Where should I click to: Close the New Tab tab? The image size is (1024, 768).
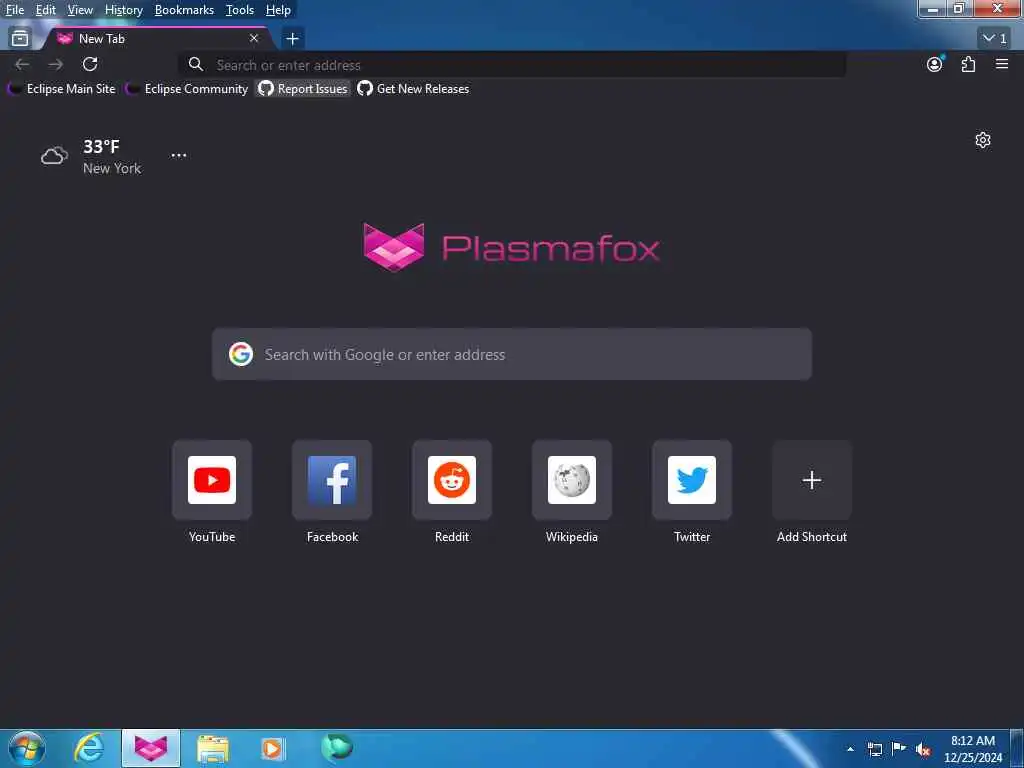[x=254, y=39]
